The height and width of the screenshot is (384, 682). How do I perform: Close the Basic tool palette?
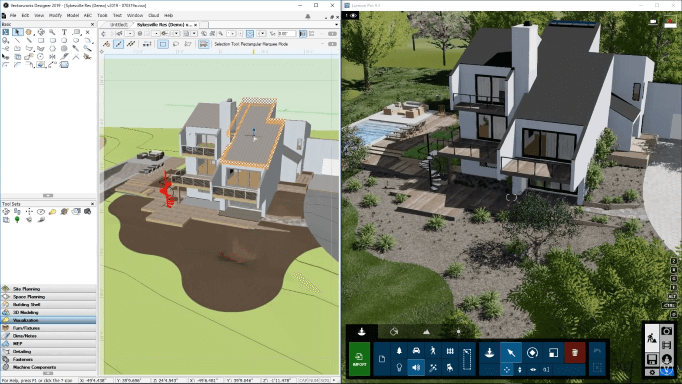[92, 24]
